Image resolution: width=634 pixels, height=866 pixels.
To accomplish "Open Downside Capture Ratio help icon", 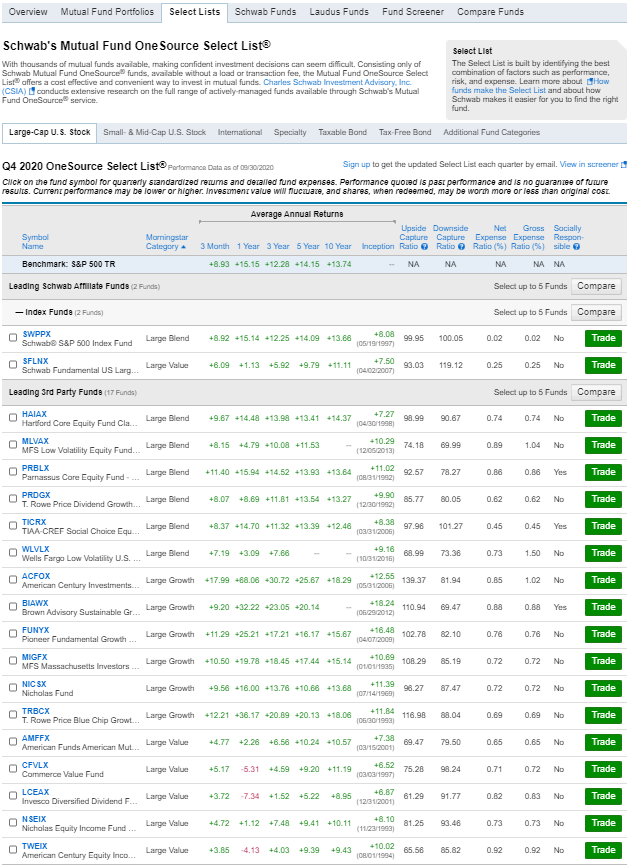I will [461, 247].
